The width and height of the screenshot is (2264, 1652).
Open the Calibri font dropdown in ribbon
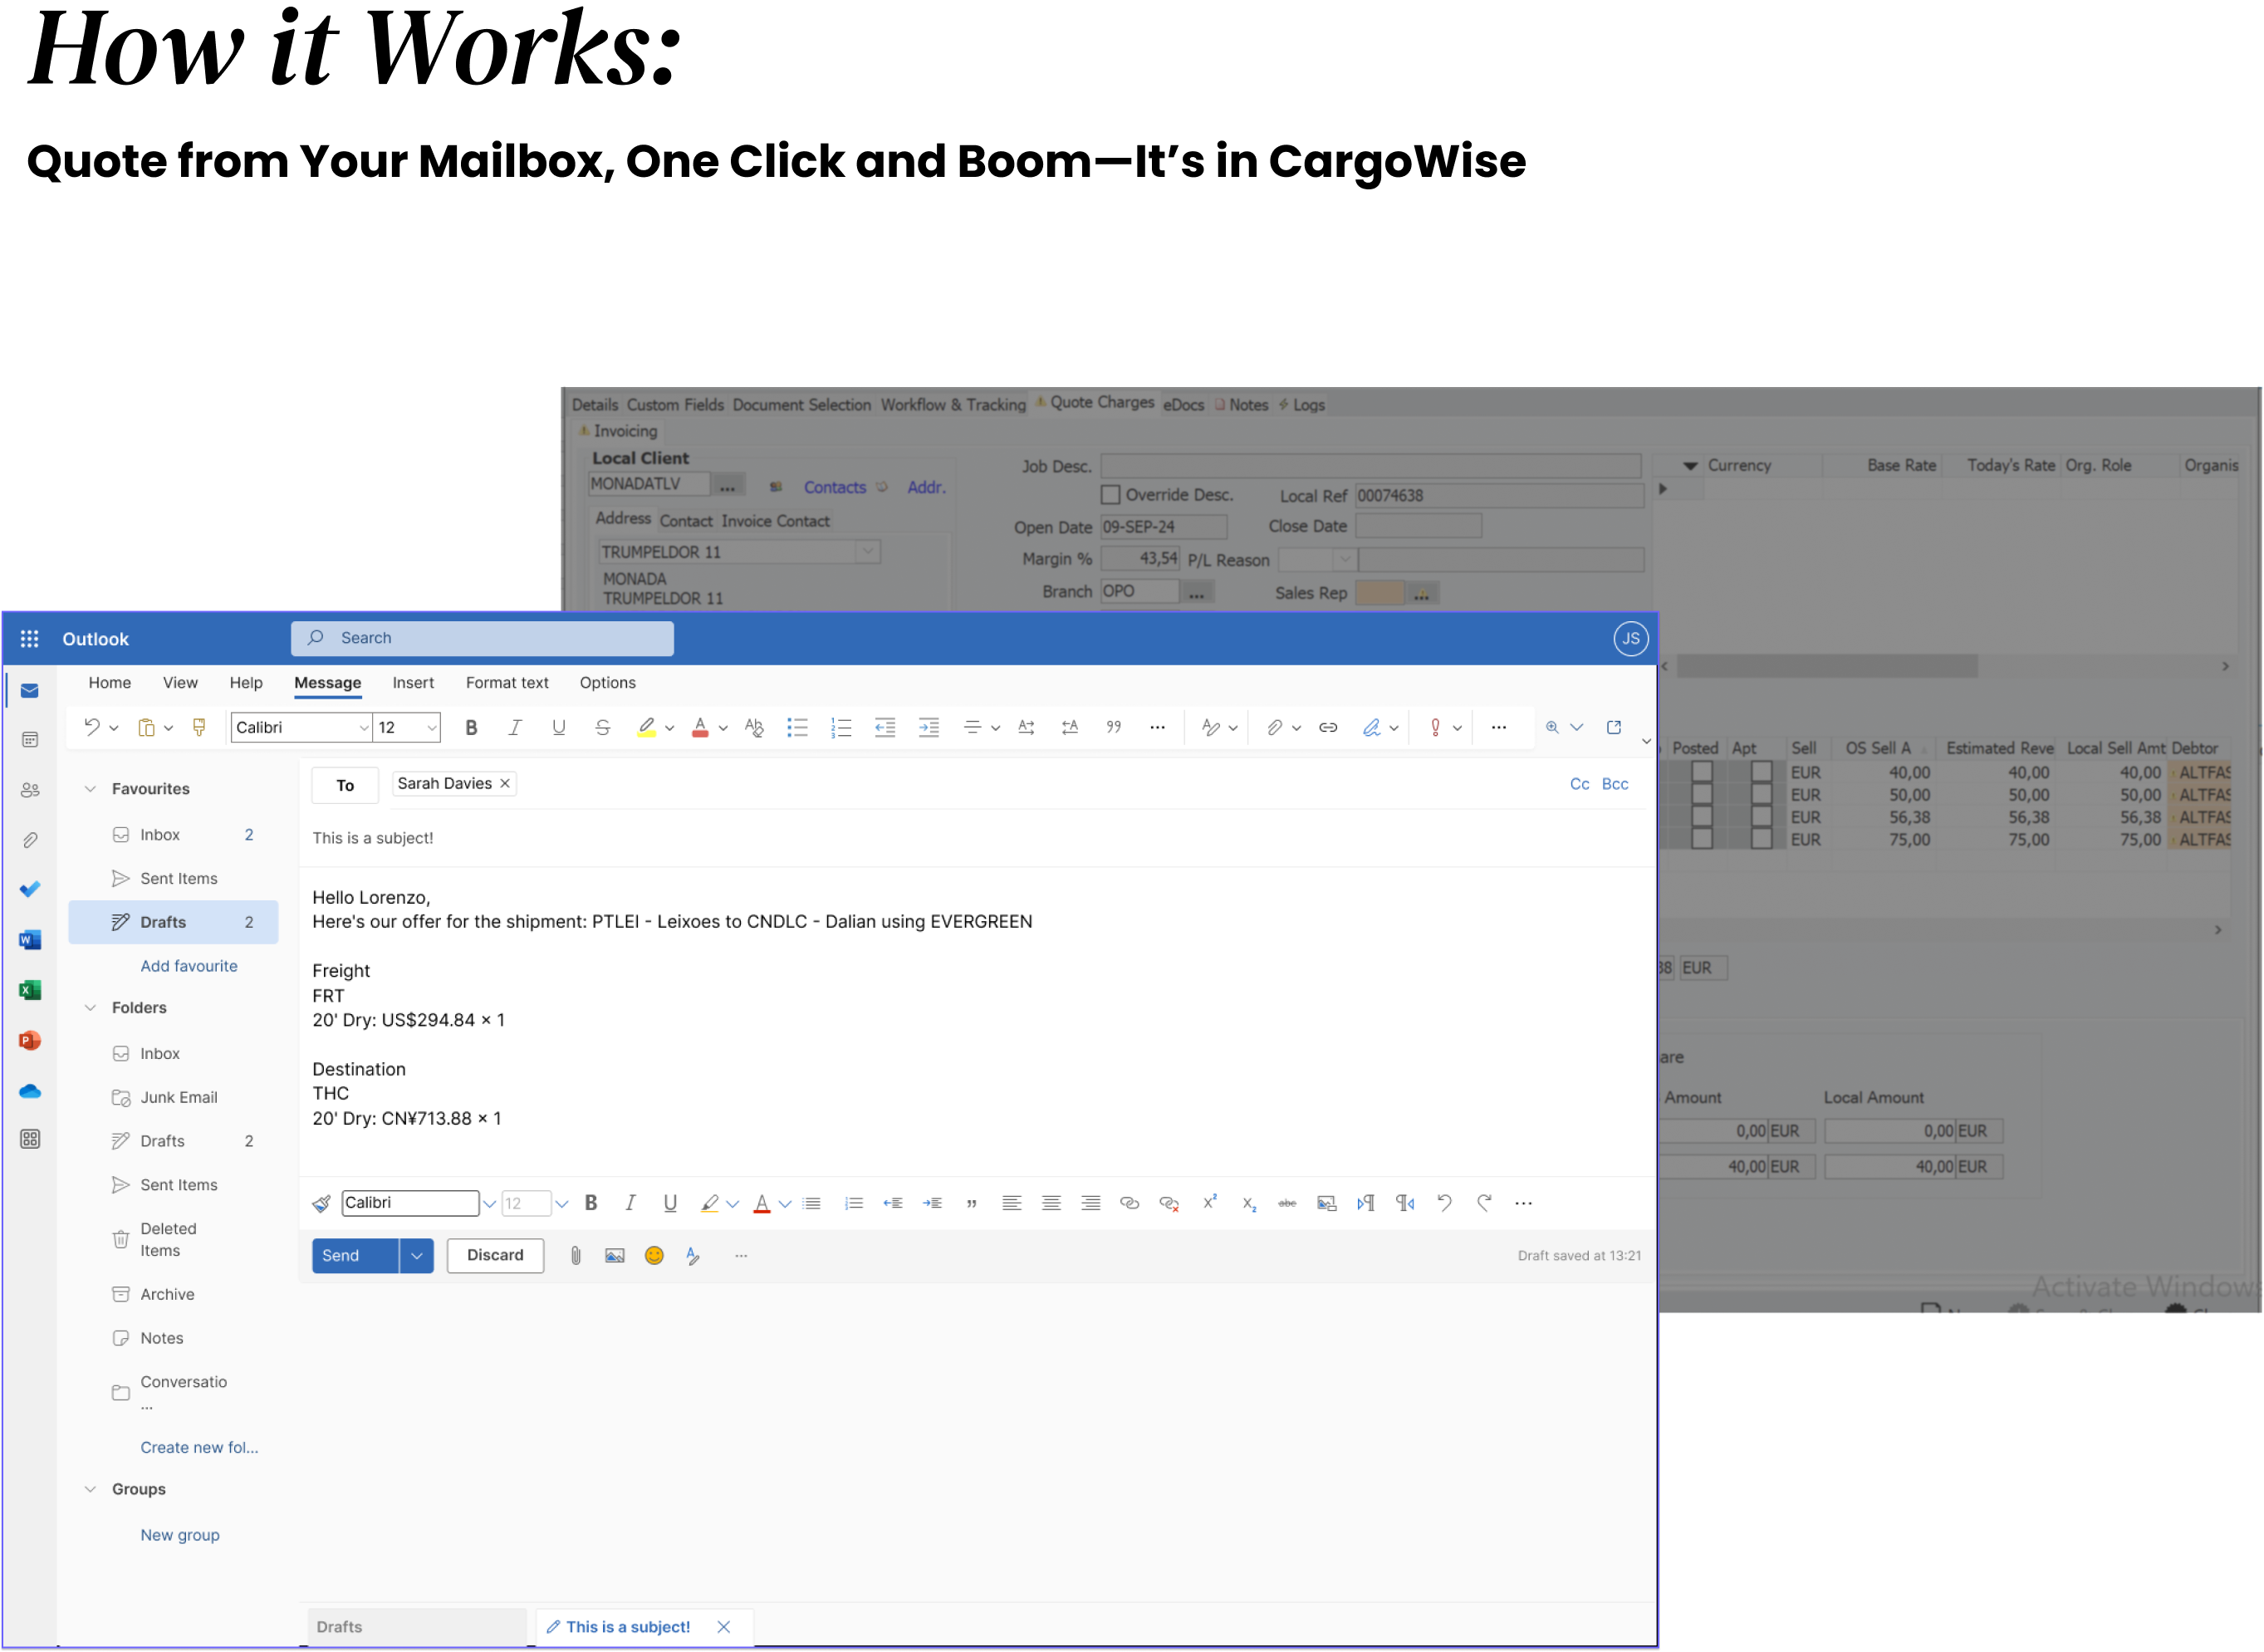[x=363, y=728]
